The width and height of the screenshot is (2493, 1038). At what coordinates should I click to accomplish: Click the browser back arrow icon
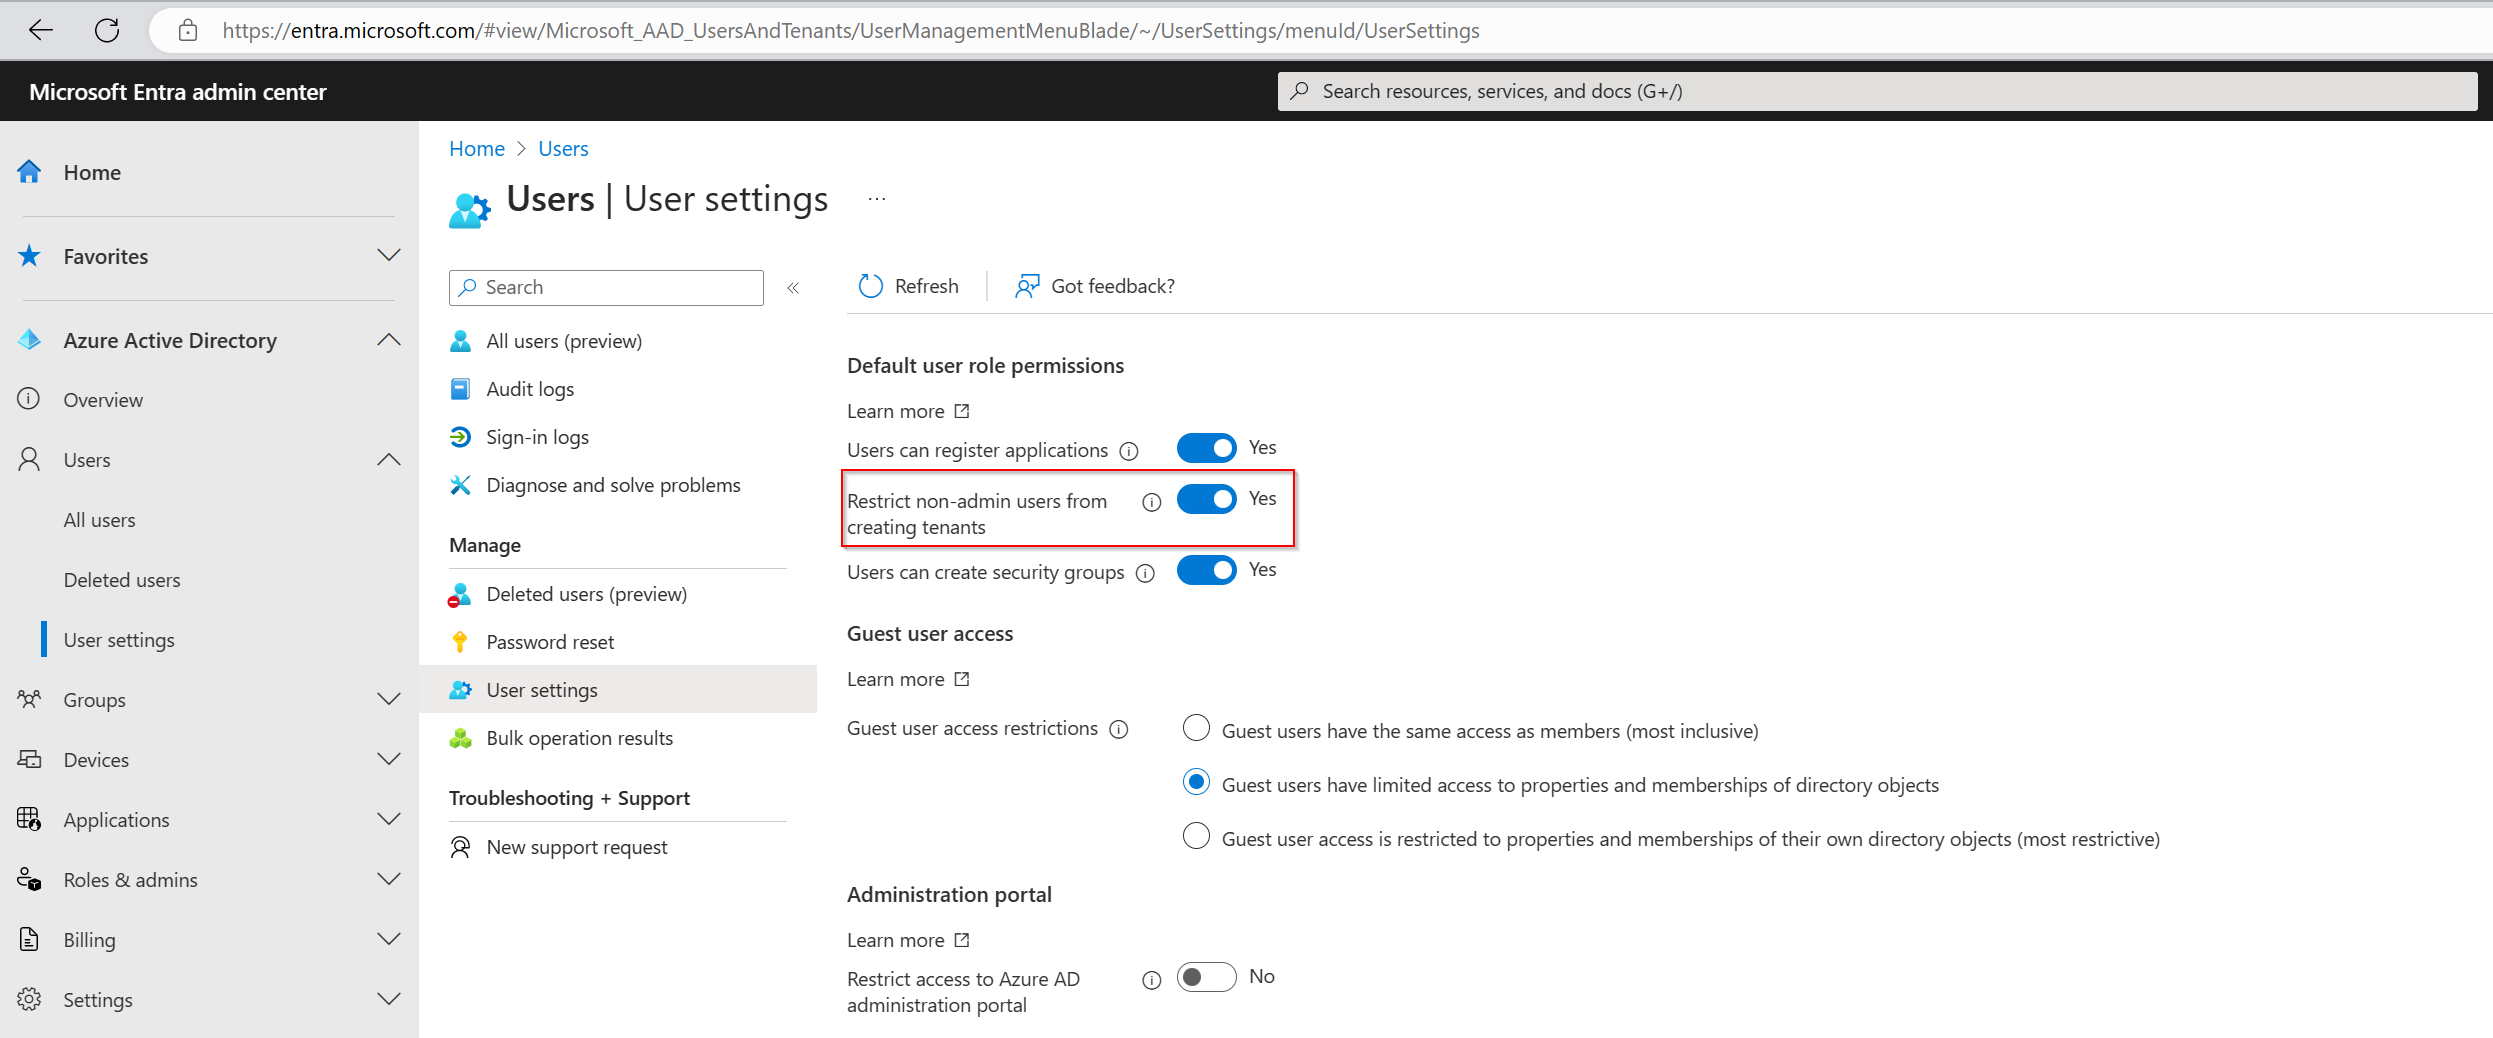tap(41, 30)
